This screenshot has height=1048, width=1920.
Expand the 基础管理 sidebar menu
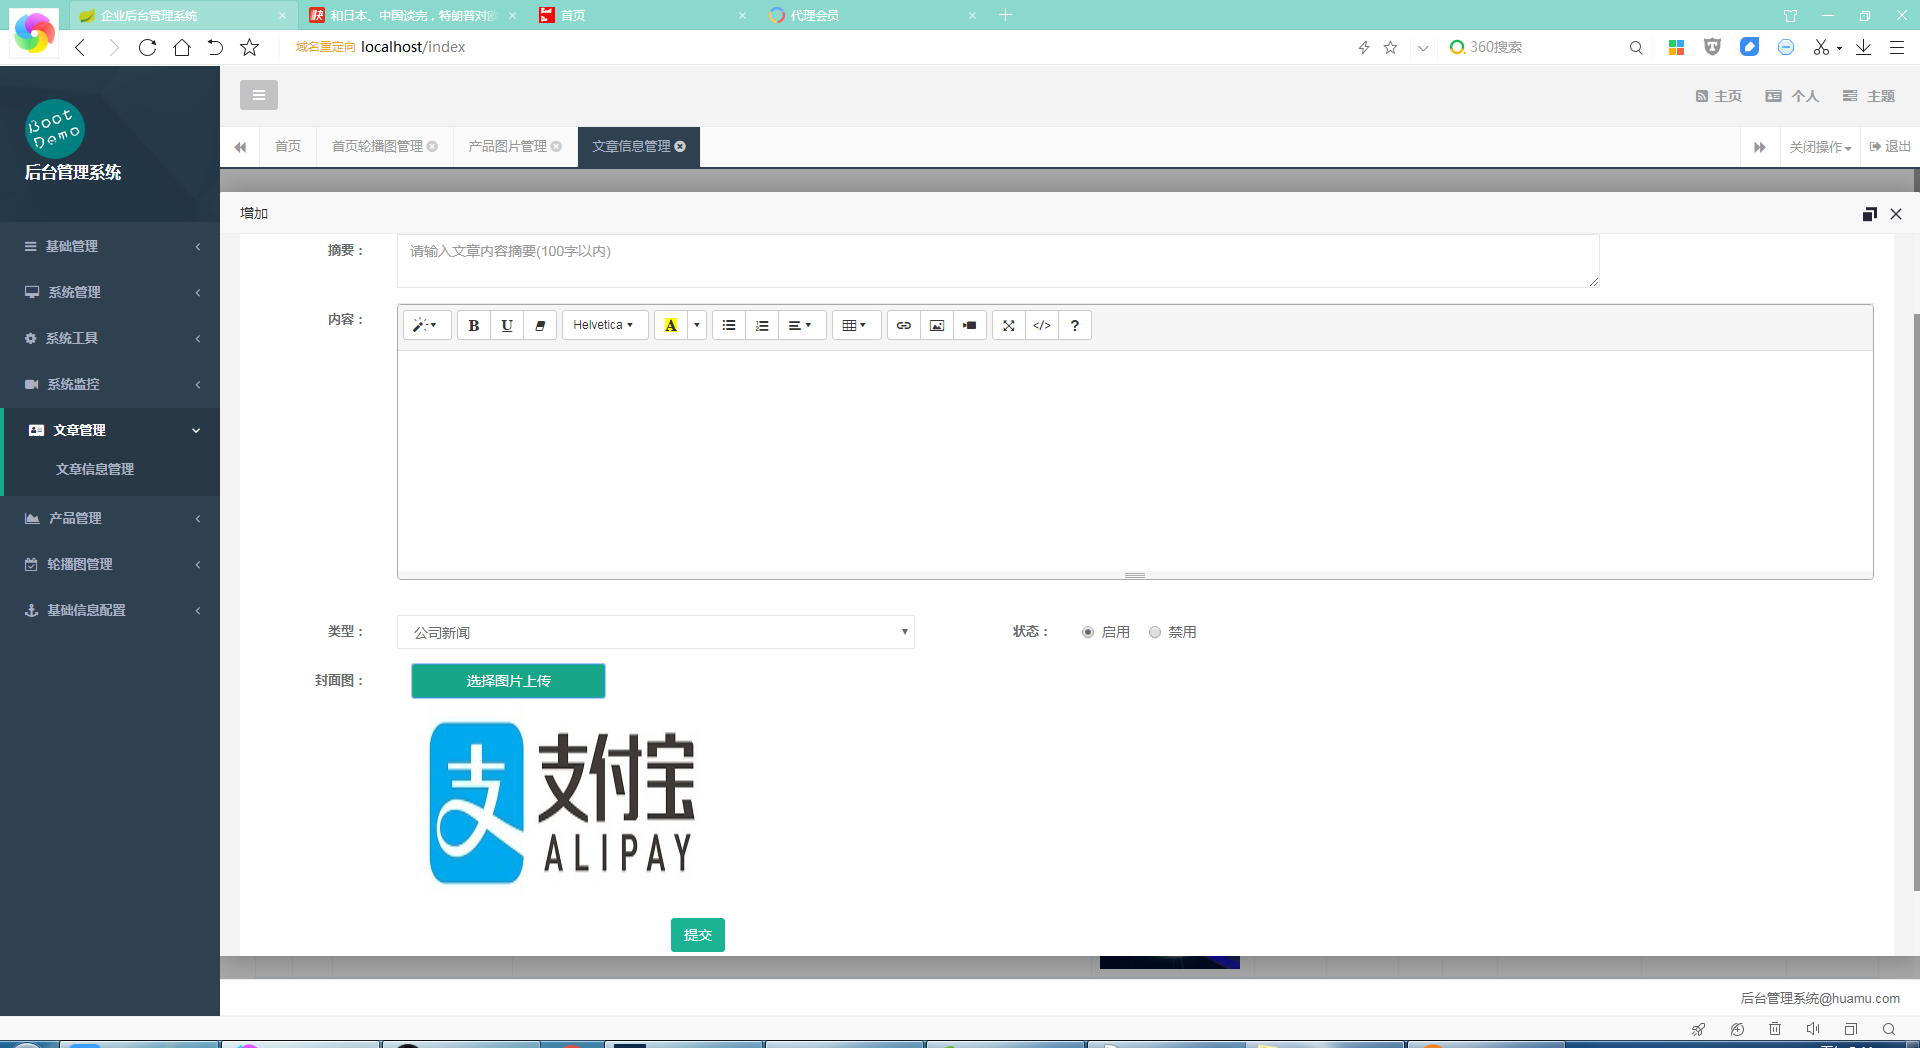point(110,246)
